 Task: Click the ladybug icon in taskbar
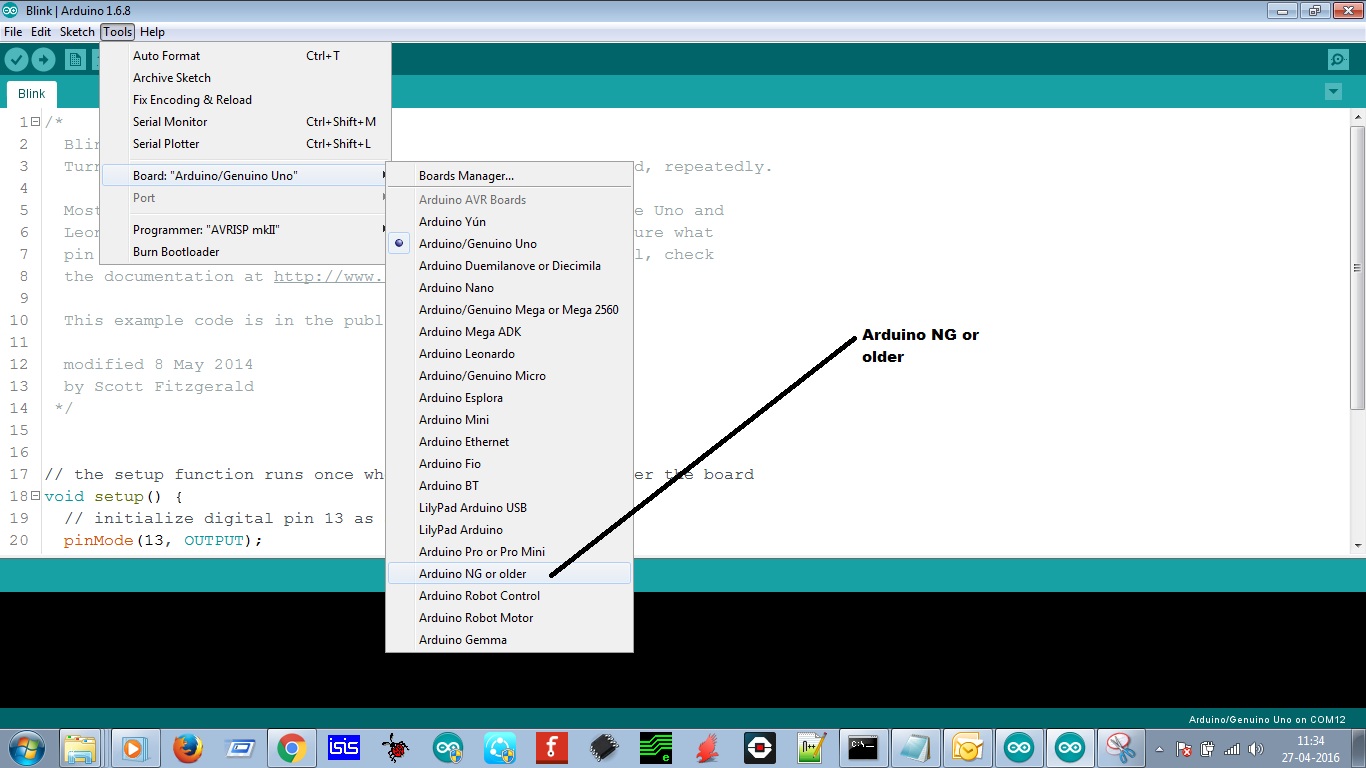click(x=395, y=748)
